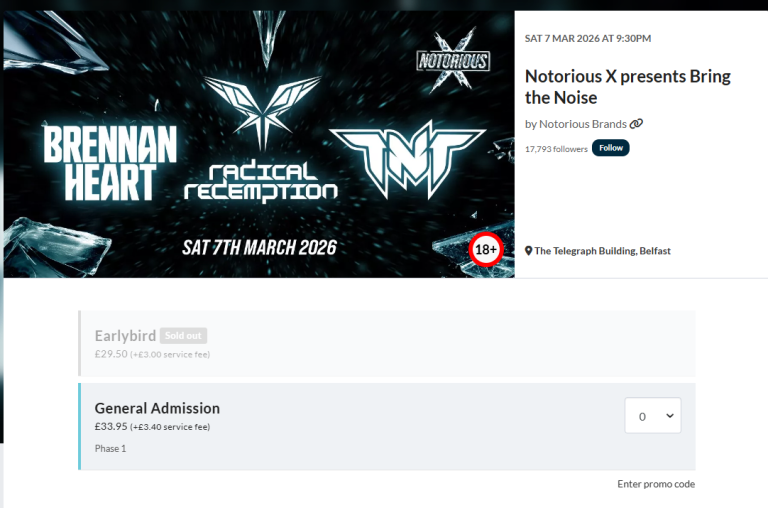Click the location pin icon
The width and height of the screenshot is (768, 508).
[x=529, y=251]
